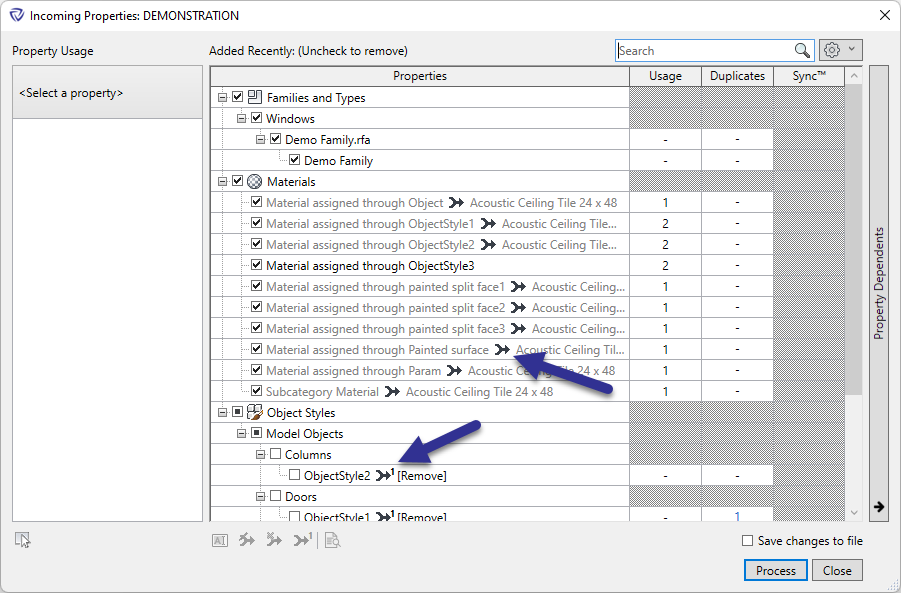Click the Usage column header

(x=665, y=76)
